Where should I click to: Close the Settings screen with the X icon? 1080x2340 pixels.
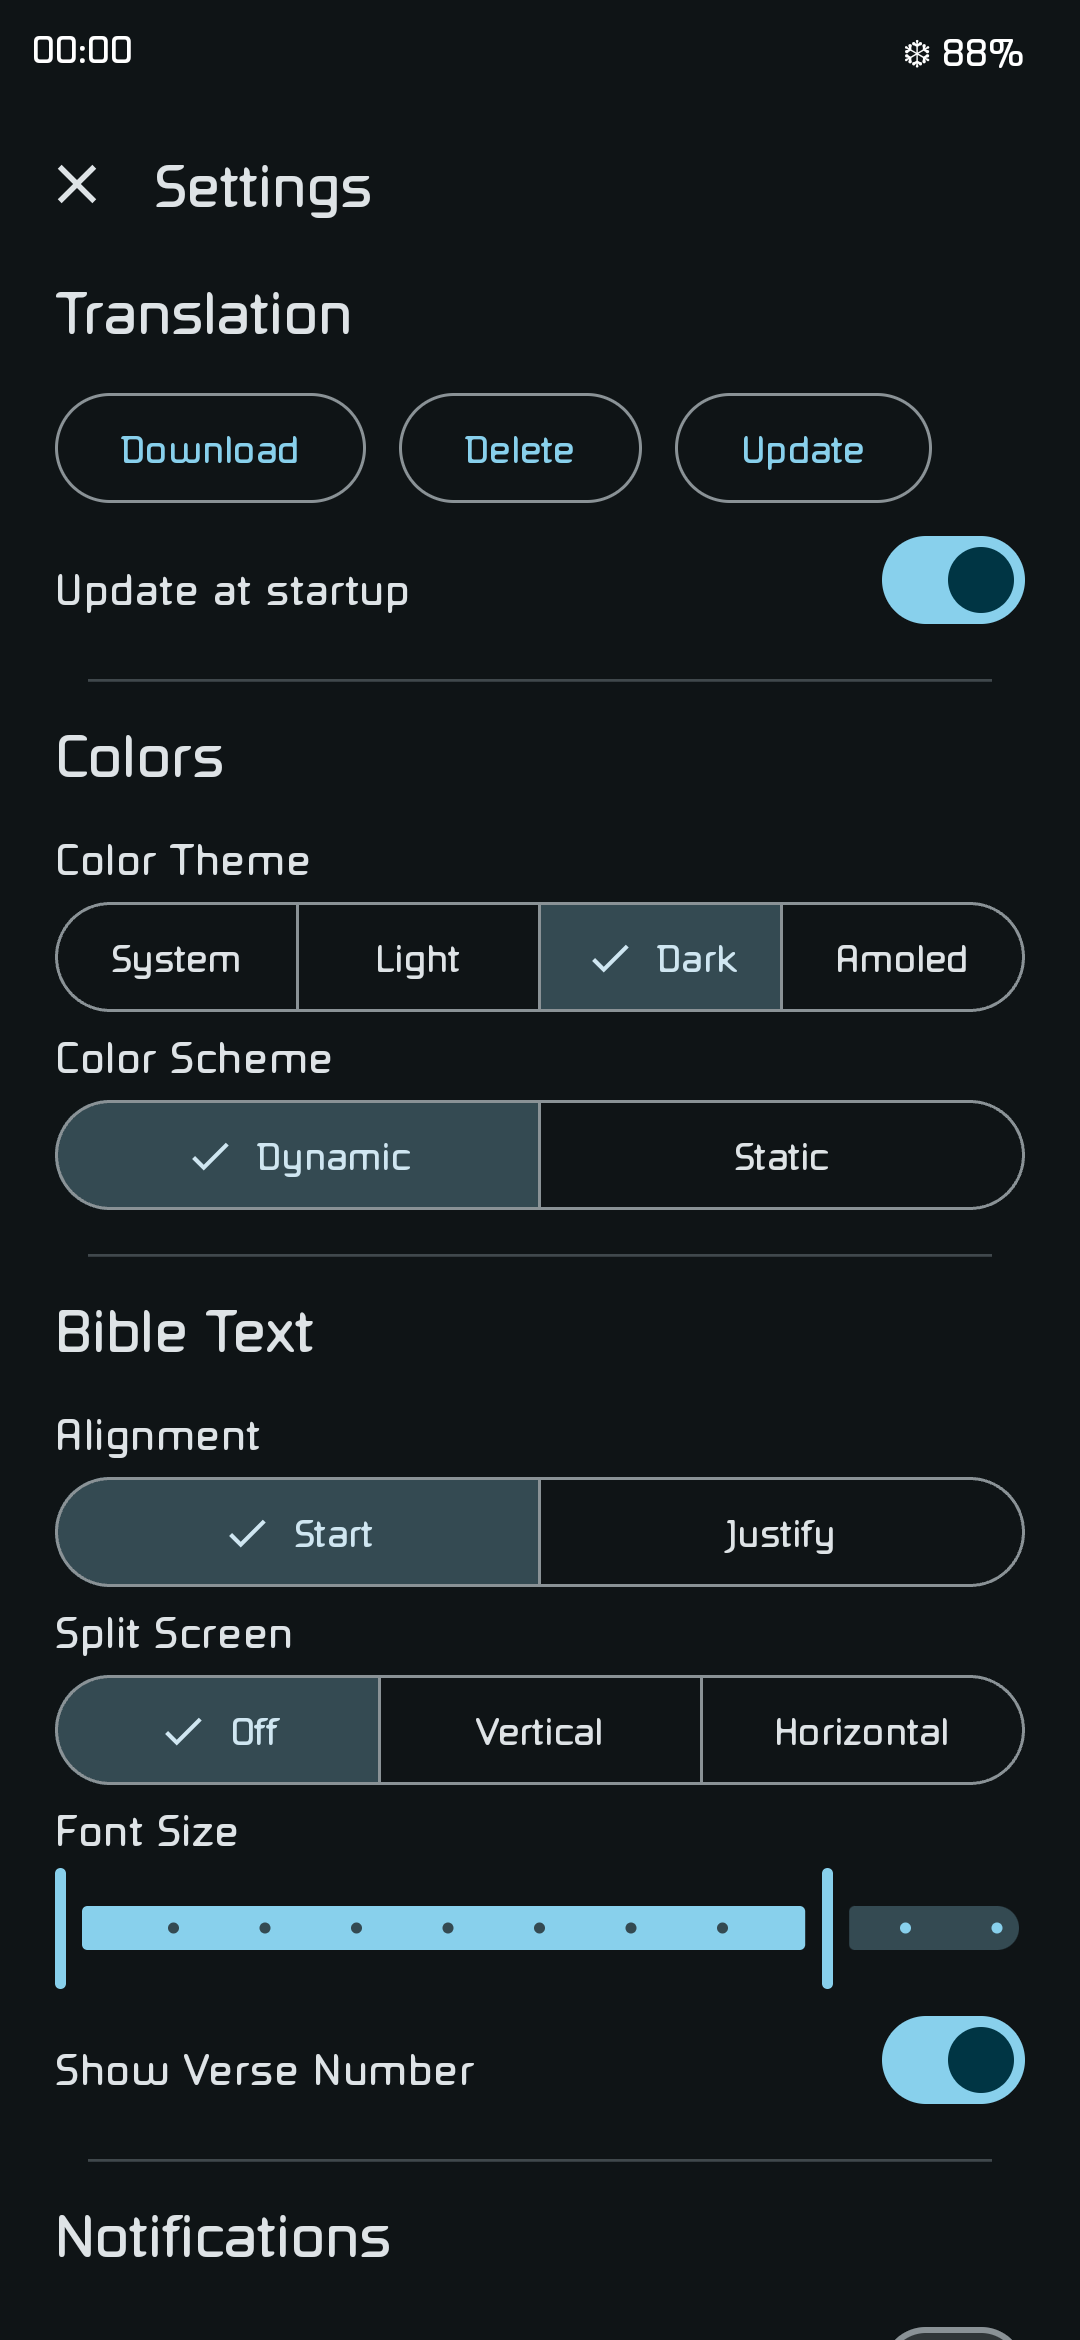(x=77, y=185)
